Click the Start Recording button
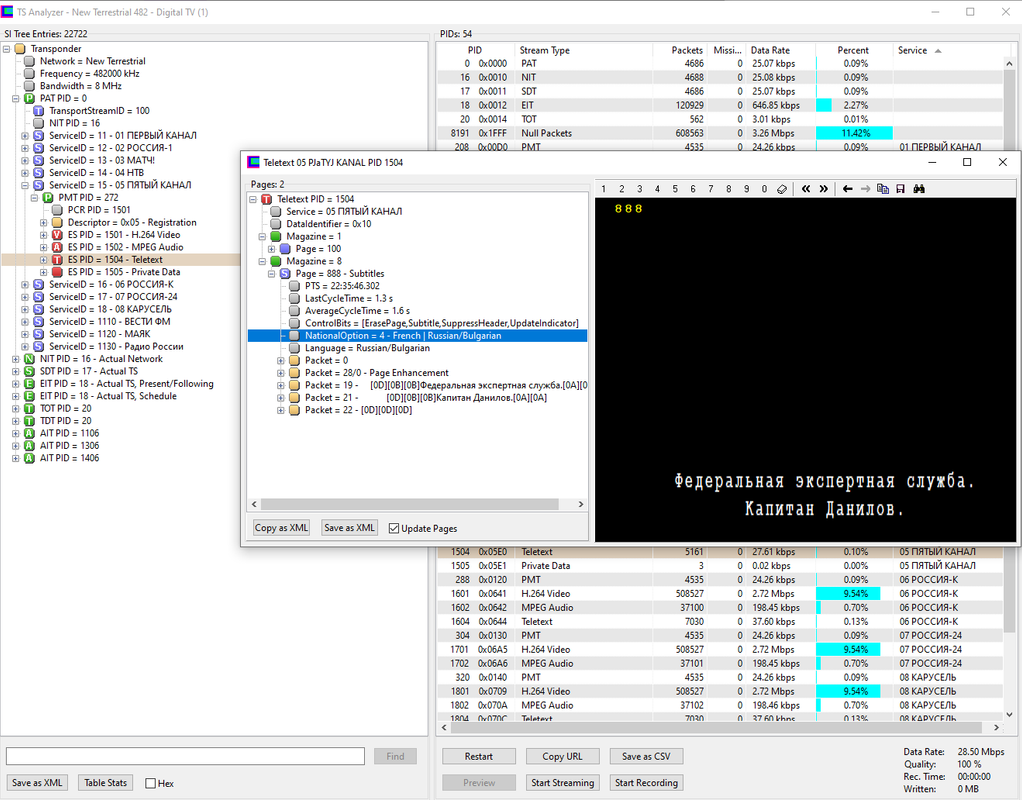Viewport: 1022px width, 800px height. [646, 782]
